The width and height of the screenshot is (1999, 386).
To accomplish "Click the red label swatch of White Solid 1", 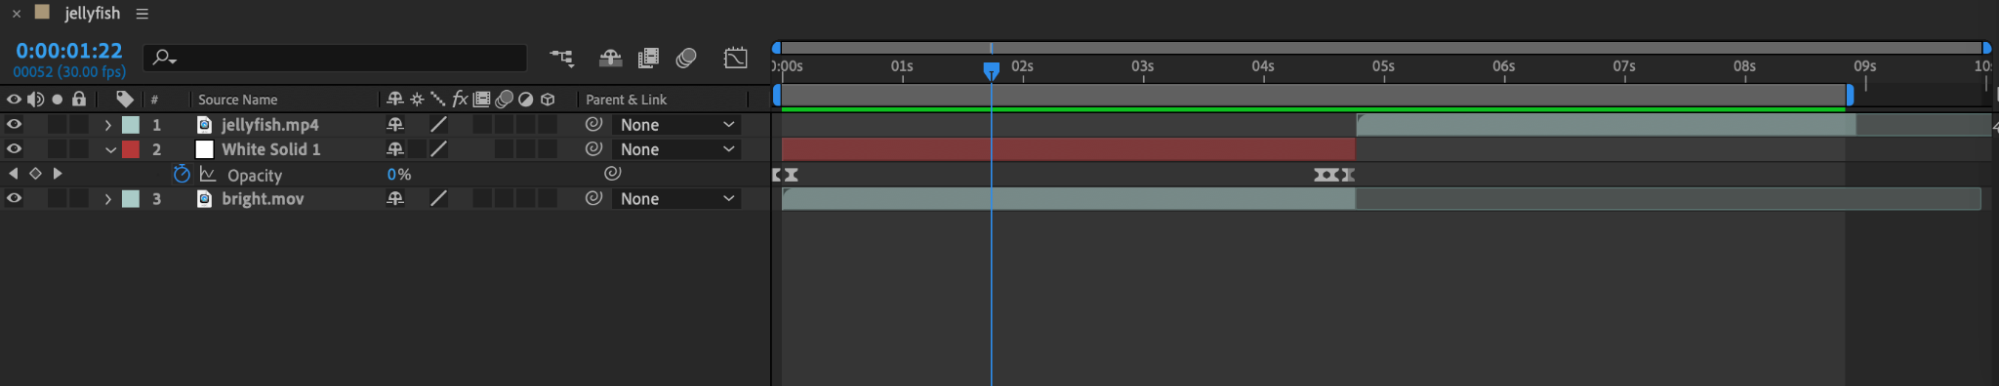I will pos(131,149).
